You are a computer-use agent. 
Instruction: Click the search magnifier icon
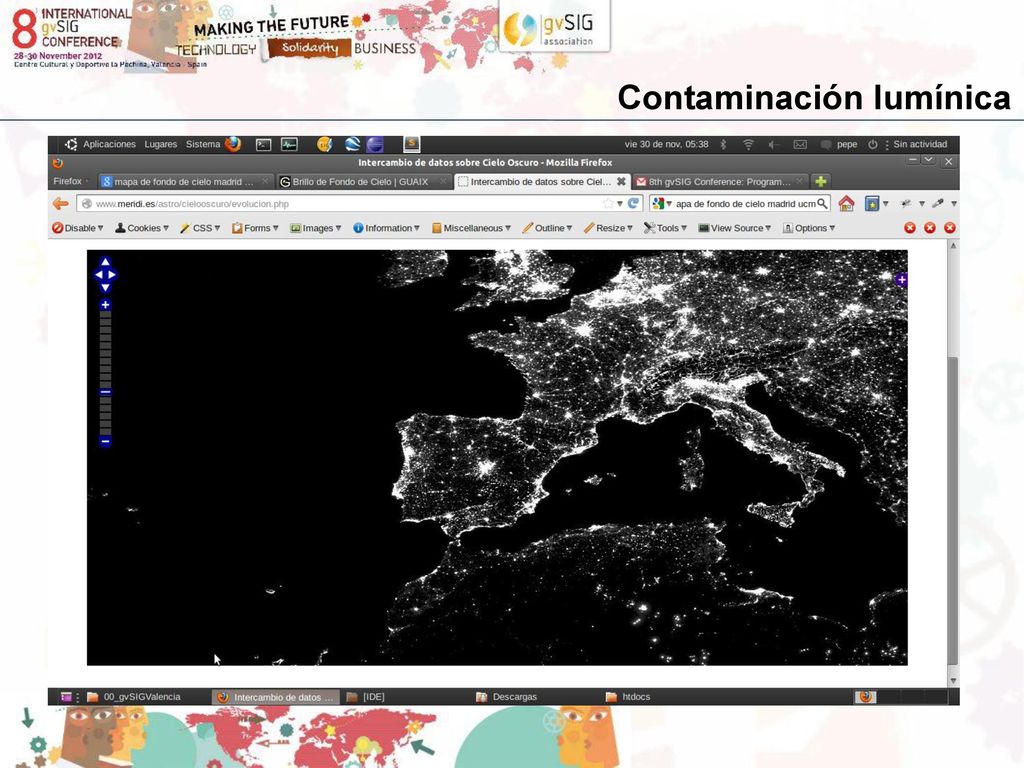pyautogui.click(x=822, y=204)
